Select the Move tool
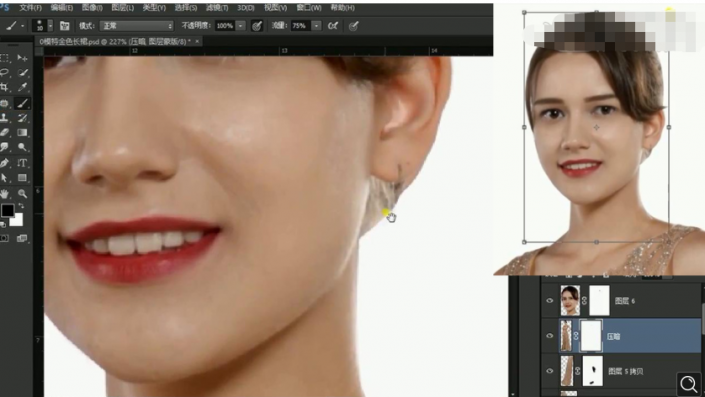 point(22,58)
